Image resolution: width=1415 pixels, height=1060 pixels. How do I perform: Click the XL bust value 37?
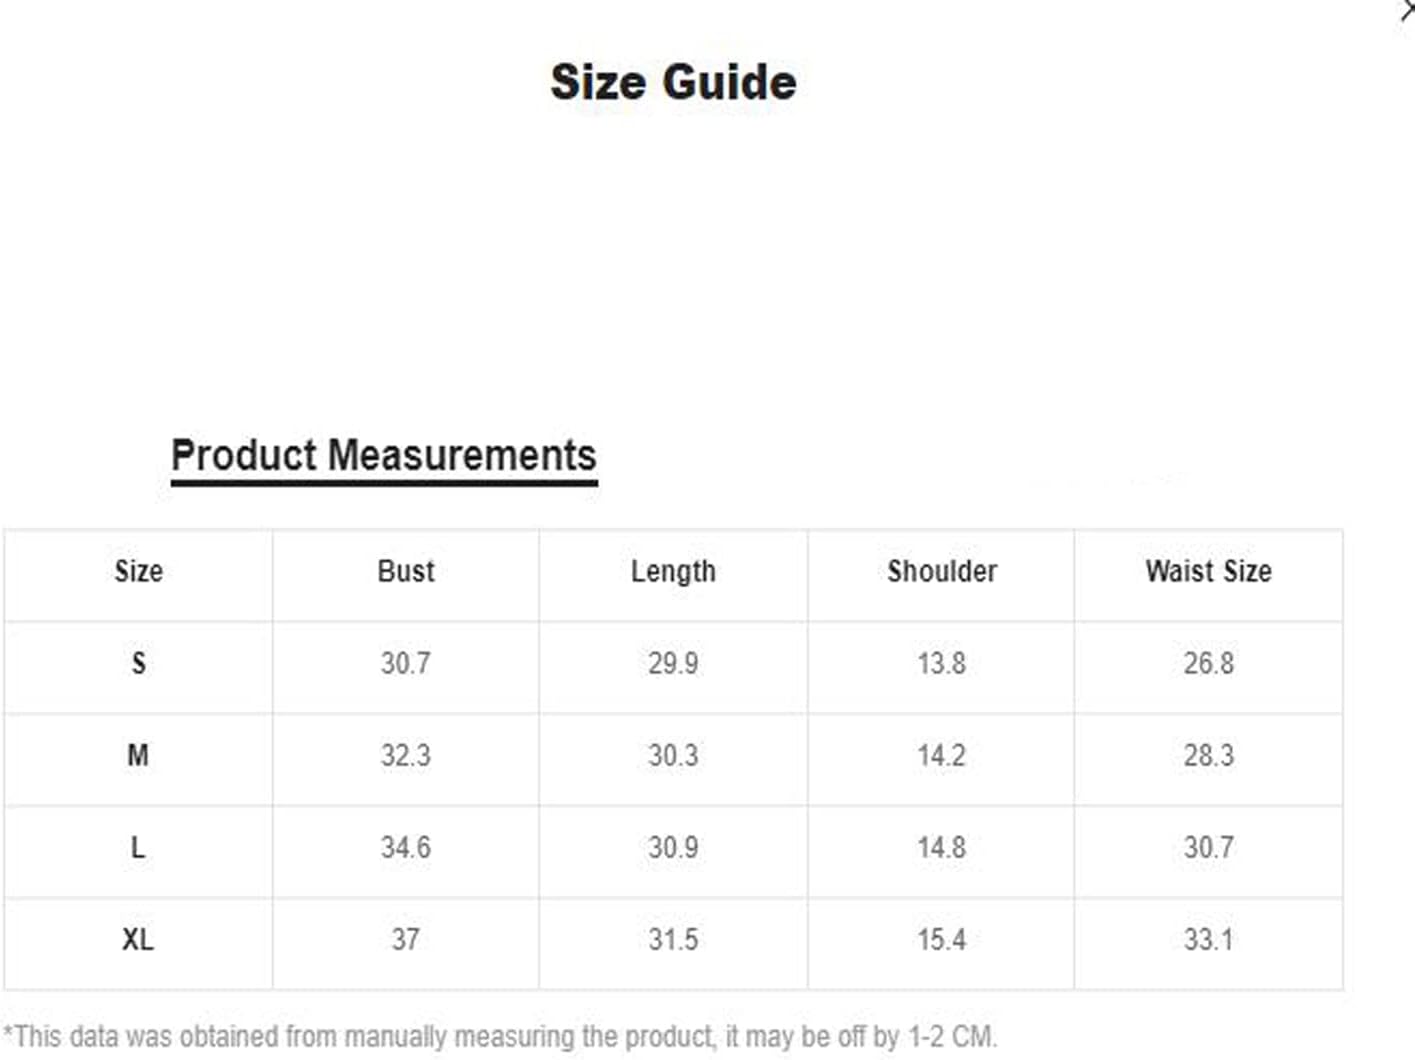[x=406, y=939]
